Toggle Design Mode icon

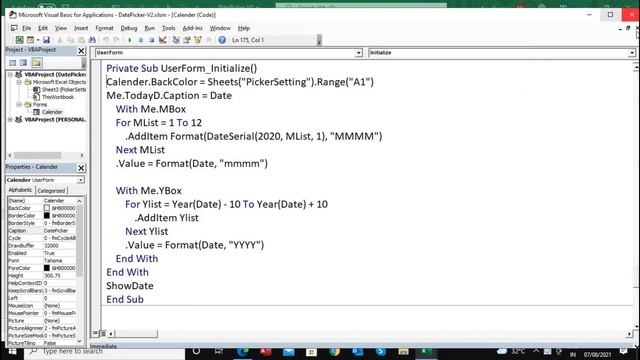click(162, 40)
